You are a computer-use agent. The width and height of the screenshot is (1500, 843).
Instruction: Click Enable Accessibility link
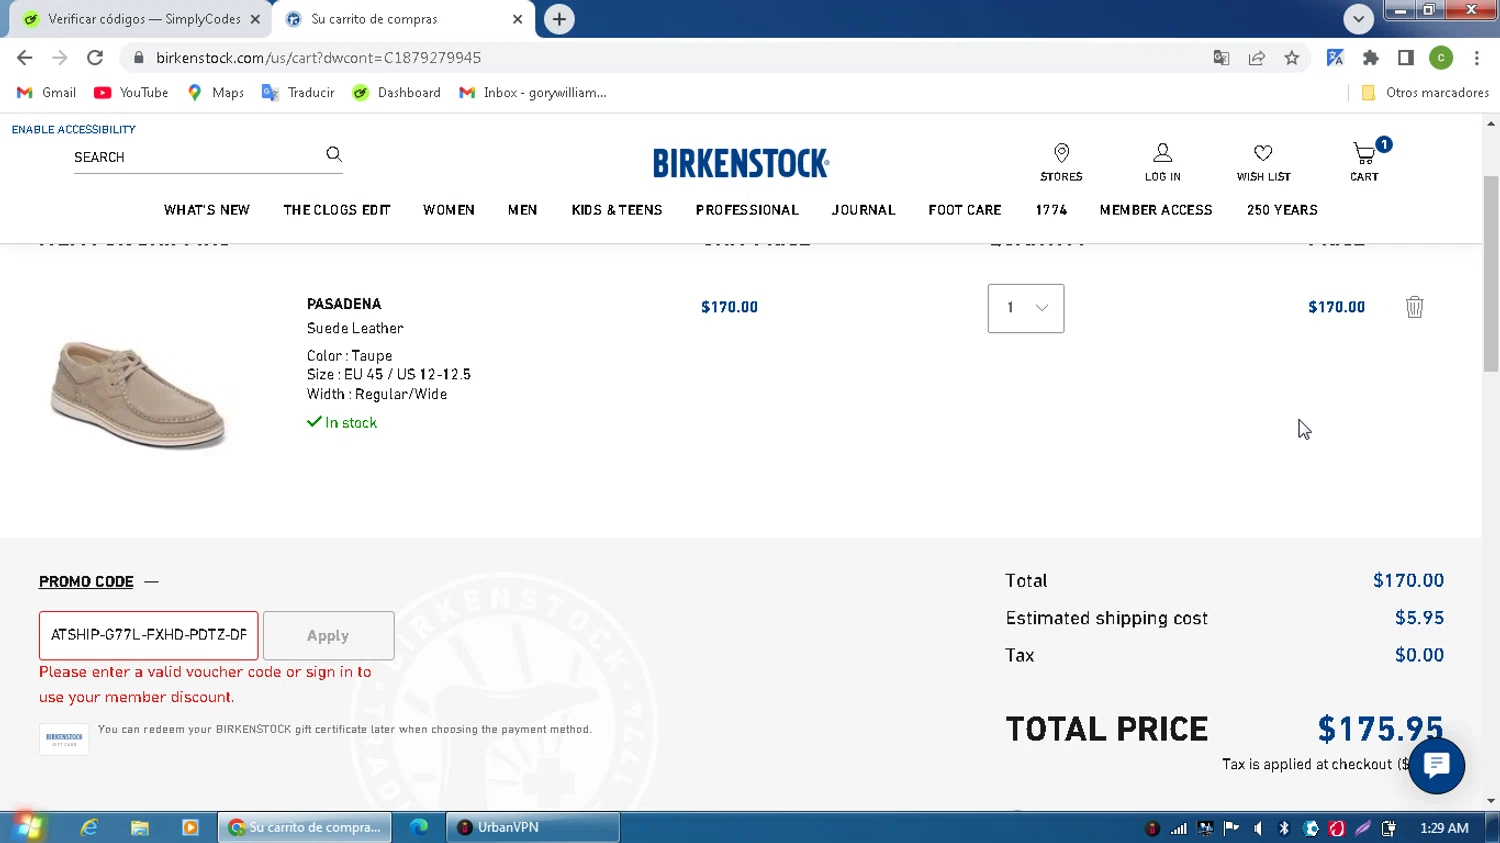click(x=74, y=129)
